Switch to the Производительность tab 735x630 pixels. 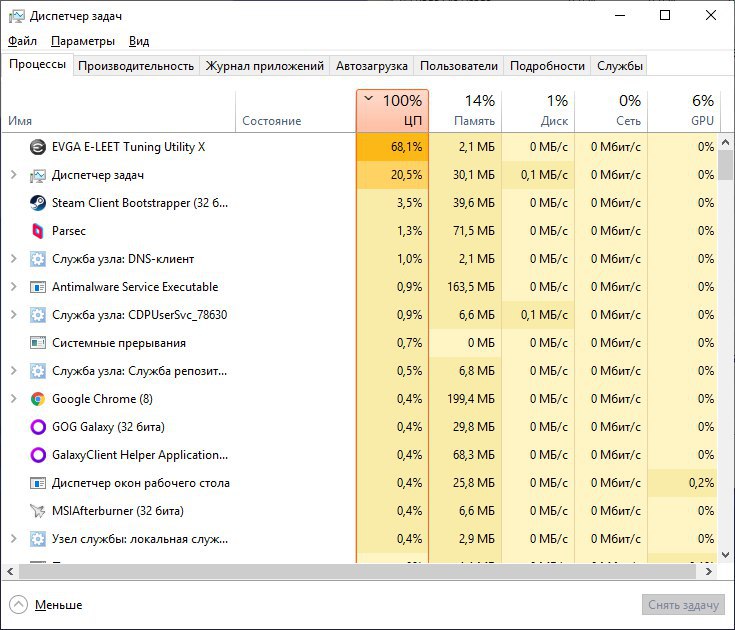(x=136, y=66)
